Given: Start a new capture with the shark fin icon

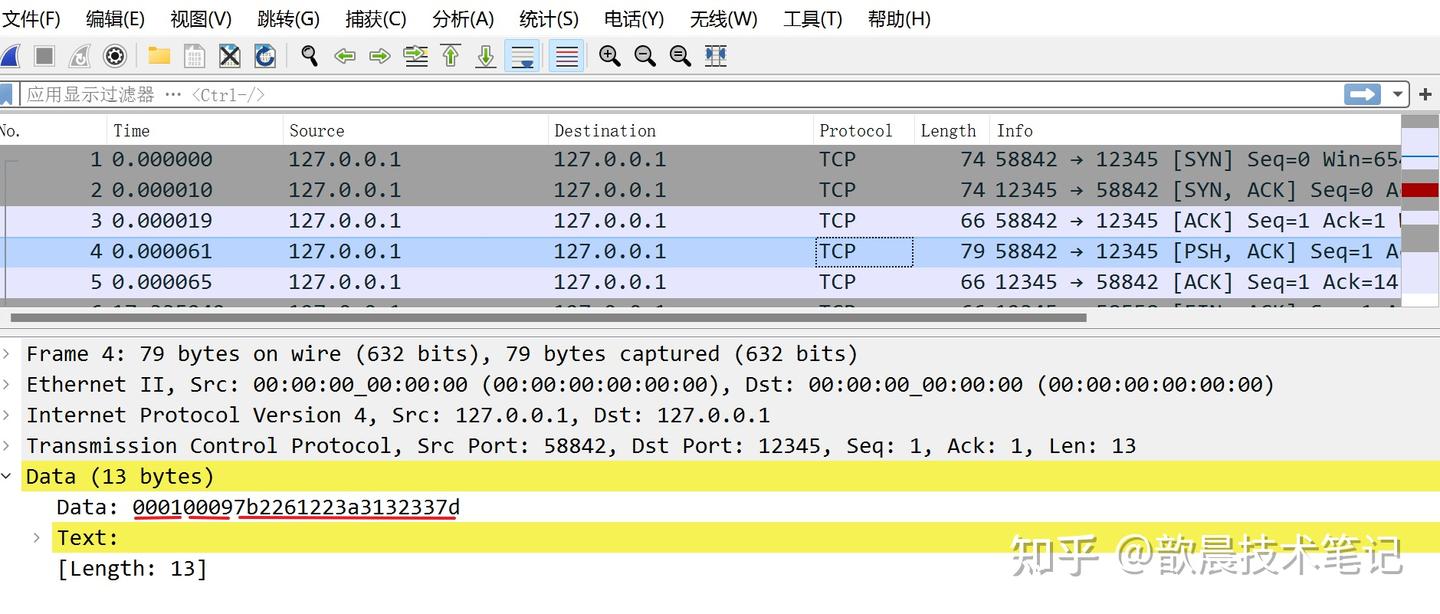Looking at the screenshot, I should click(12, 55).
